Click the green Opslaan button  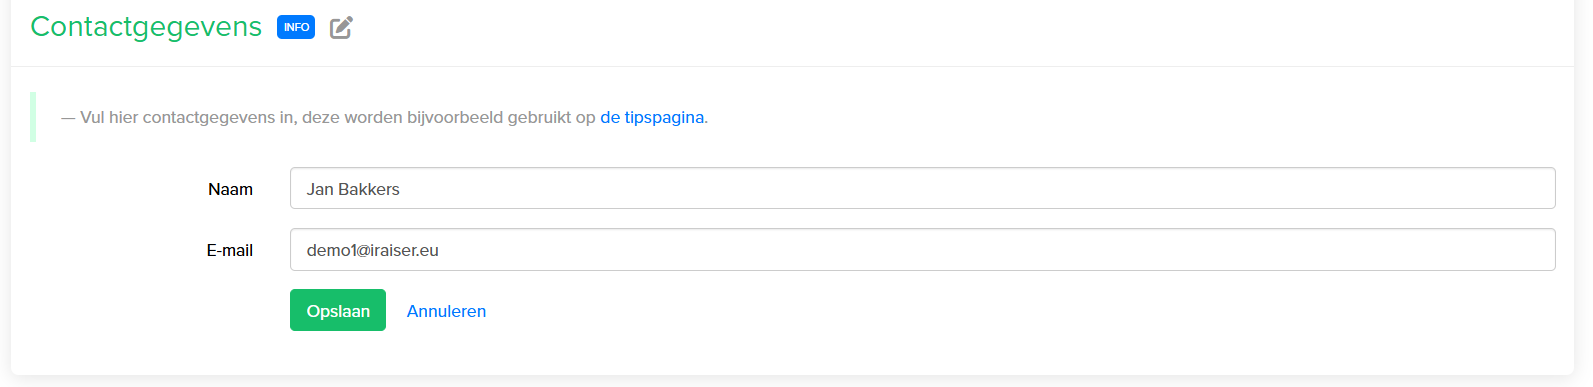point(338,310)
